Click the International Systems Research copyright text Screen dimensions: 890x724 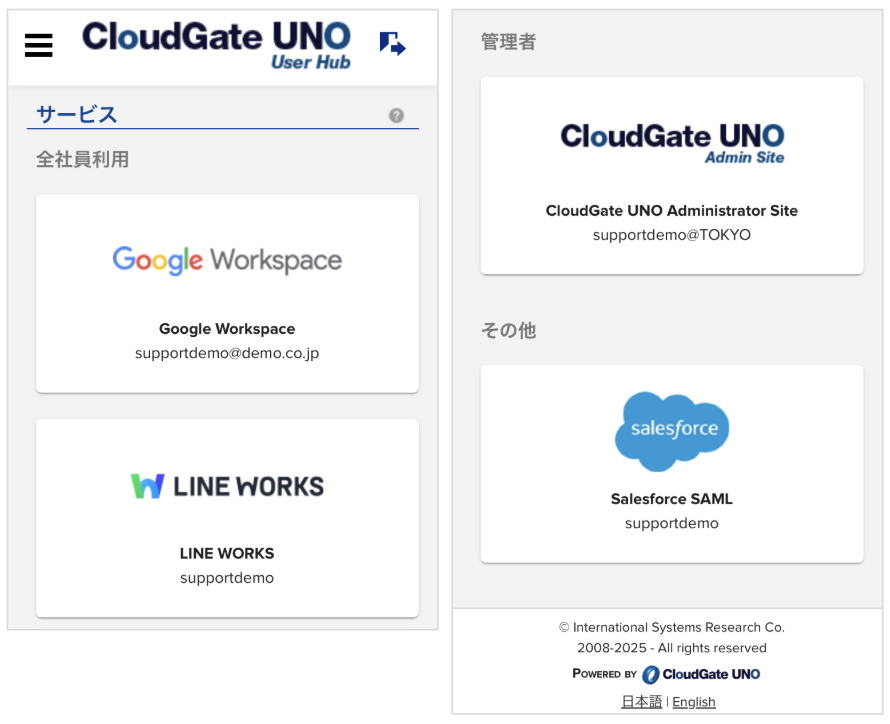[x=672, y=637]
